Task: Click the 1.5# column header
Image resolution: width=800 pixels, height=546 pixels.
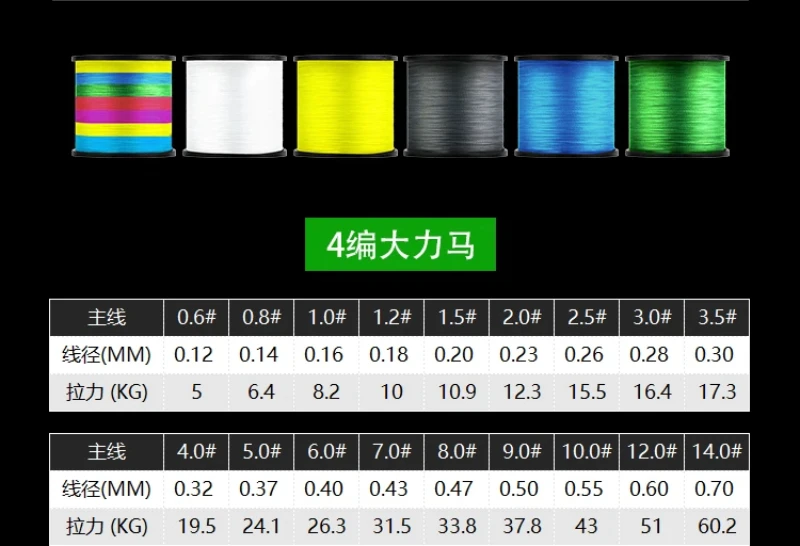Action: [x=457, y=317]
